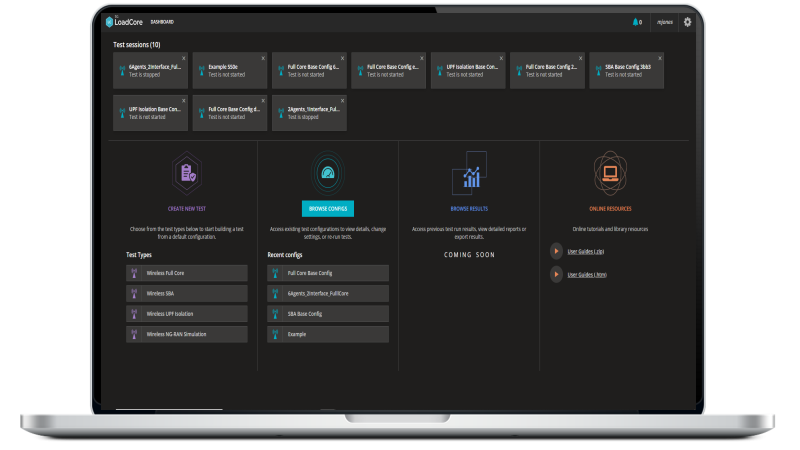Click the LoadCore logo icon

[x=110, y=21]
